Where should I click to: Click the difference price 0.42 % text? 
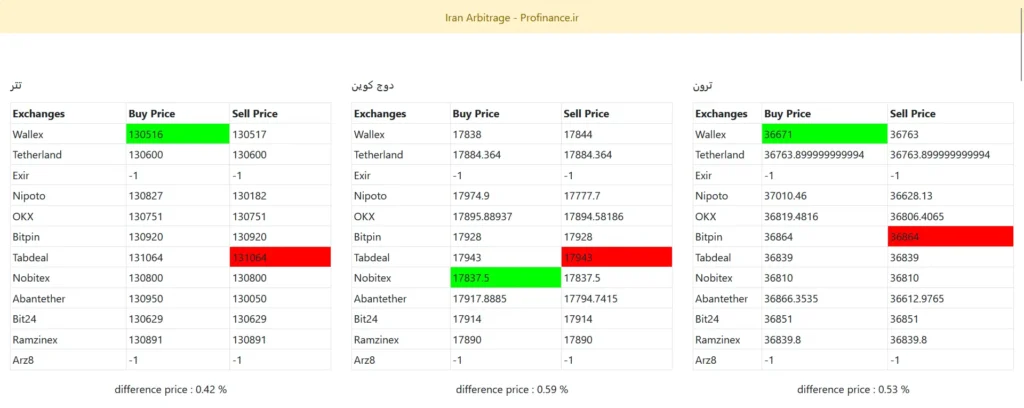tap(170, 389)
